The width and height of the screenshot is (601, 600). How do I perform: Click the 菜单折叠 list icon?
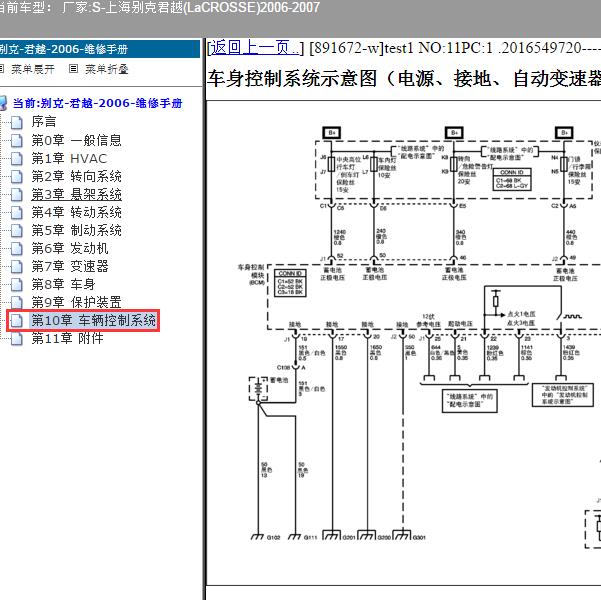pyautogui.click(x=73, y=69)
